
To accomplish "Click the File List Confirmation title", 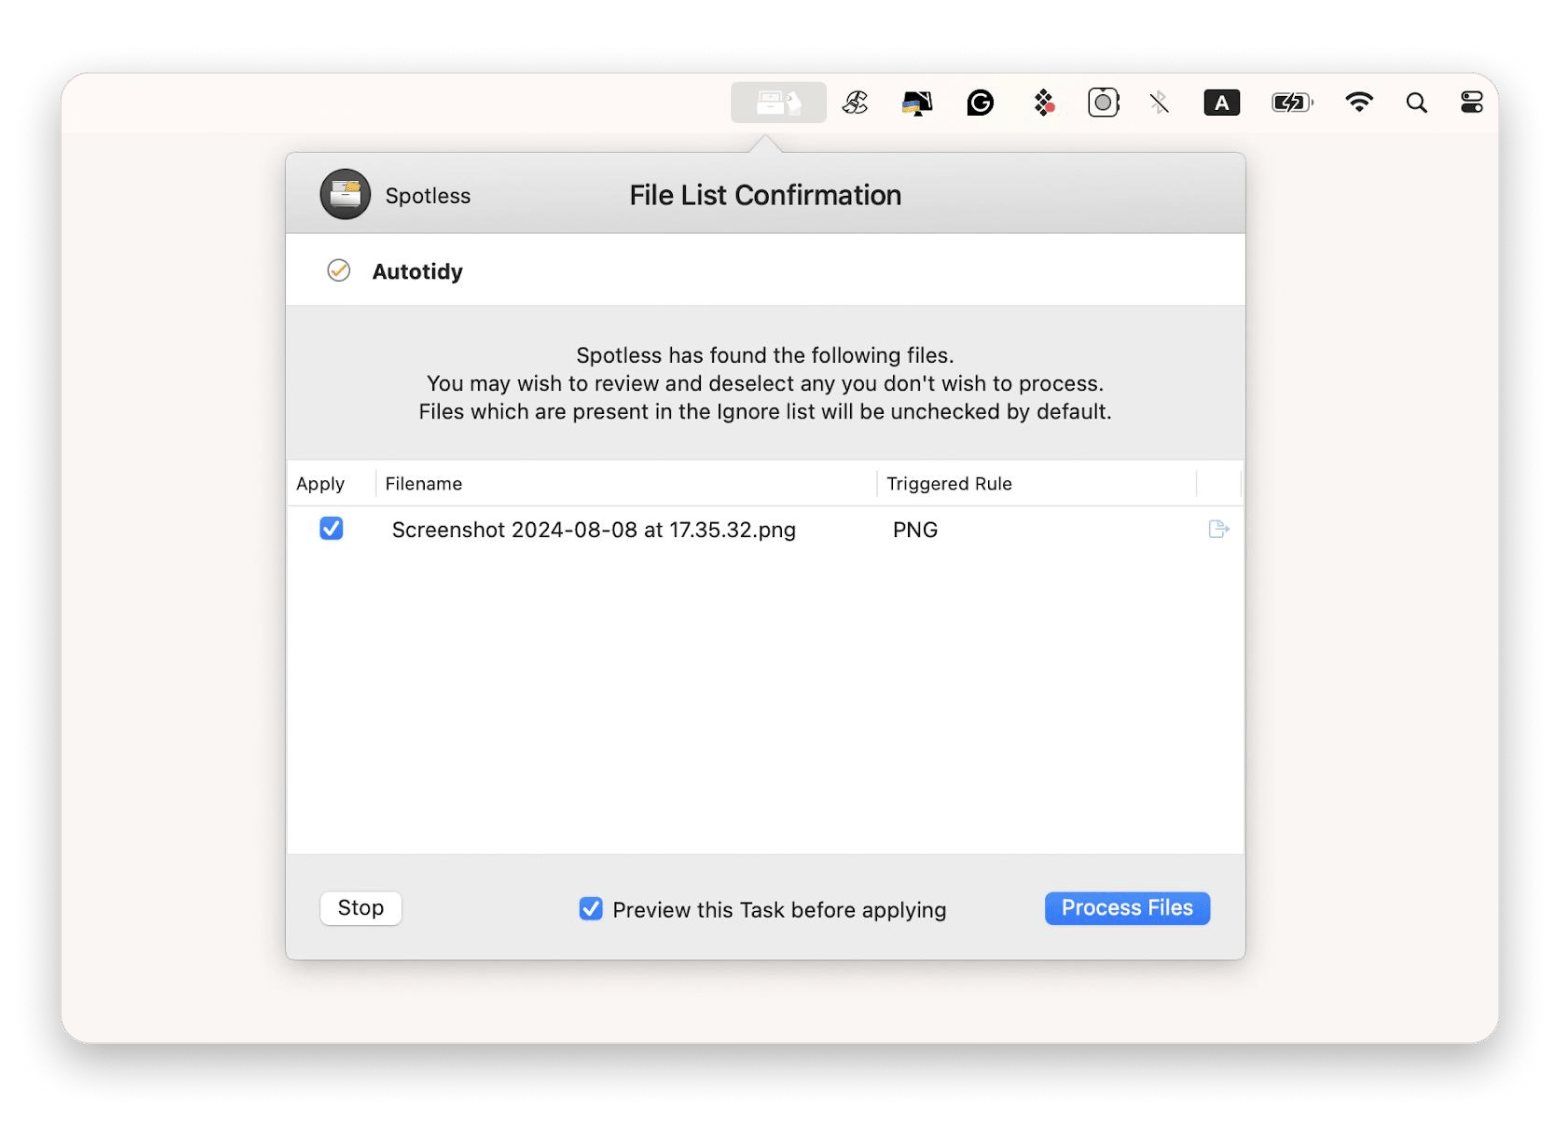I will click(765, 195).
